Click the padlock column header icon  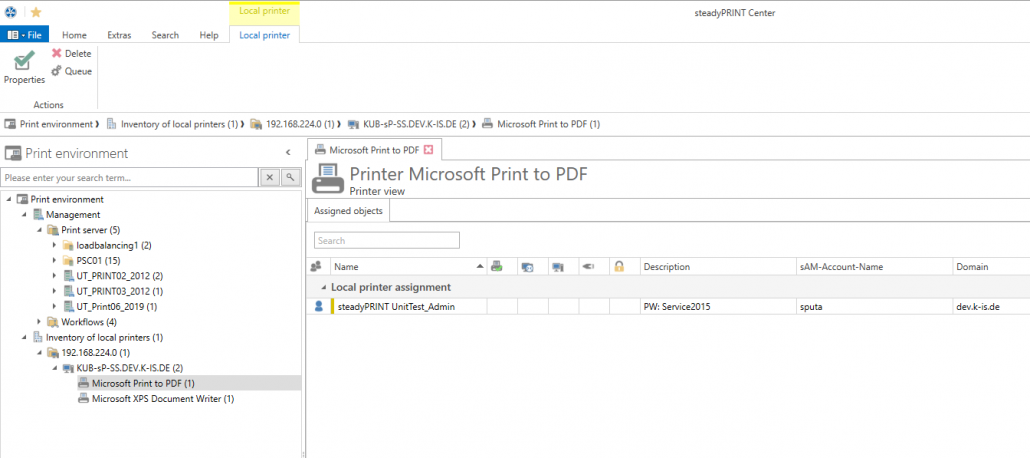(618, 267)
